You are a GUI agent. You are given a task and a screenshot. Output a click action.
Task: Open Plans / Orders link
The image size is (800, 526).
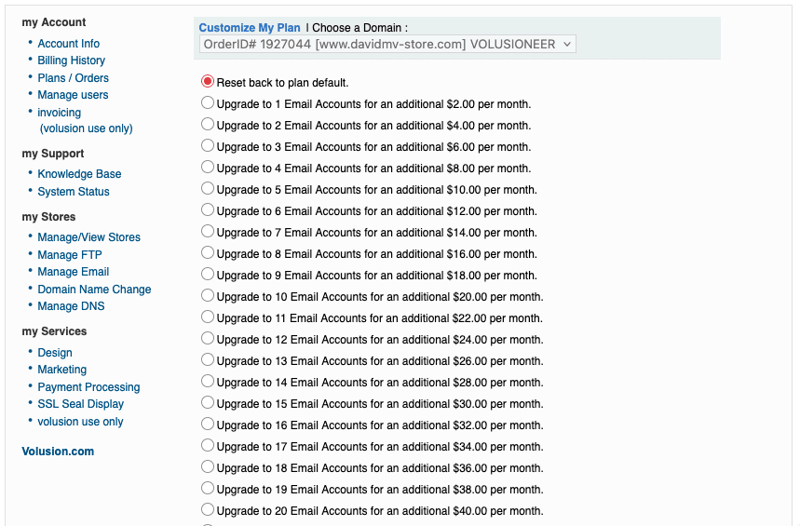(x=73, y=78)
